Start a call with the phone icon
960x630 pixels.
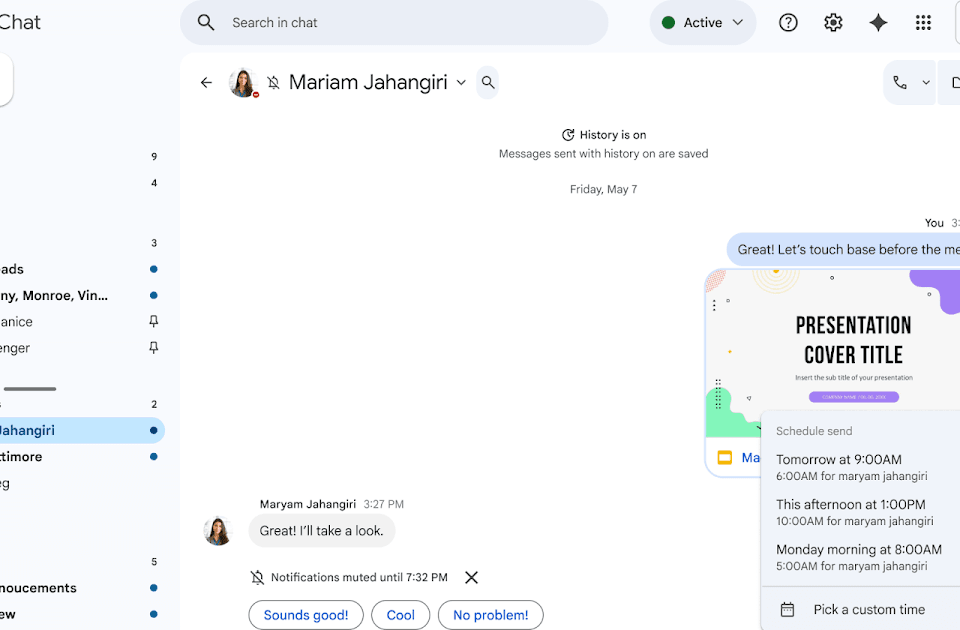(x=900, y=83)
